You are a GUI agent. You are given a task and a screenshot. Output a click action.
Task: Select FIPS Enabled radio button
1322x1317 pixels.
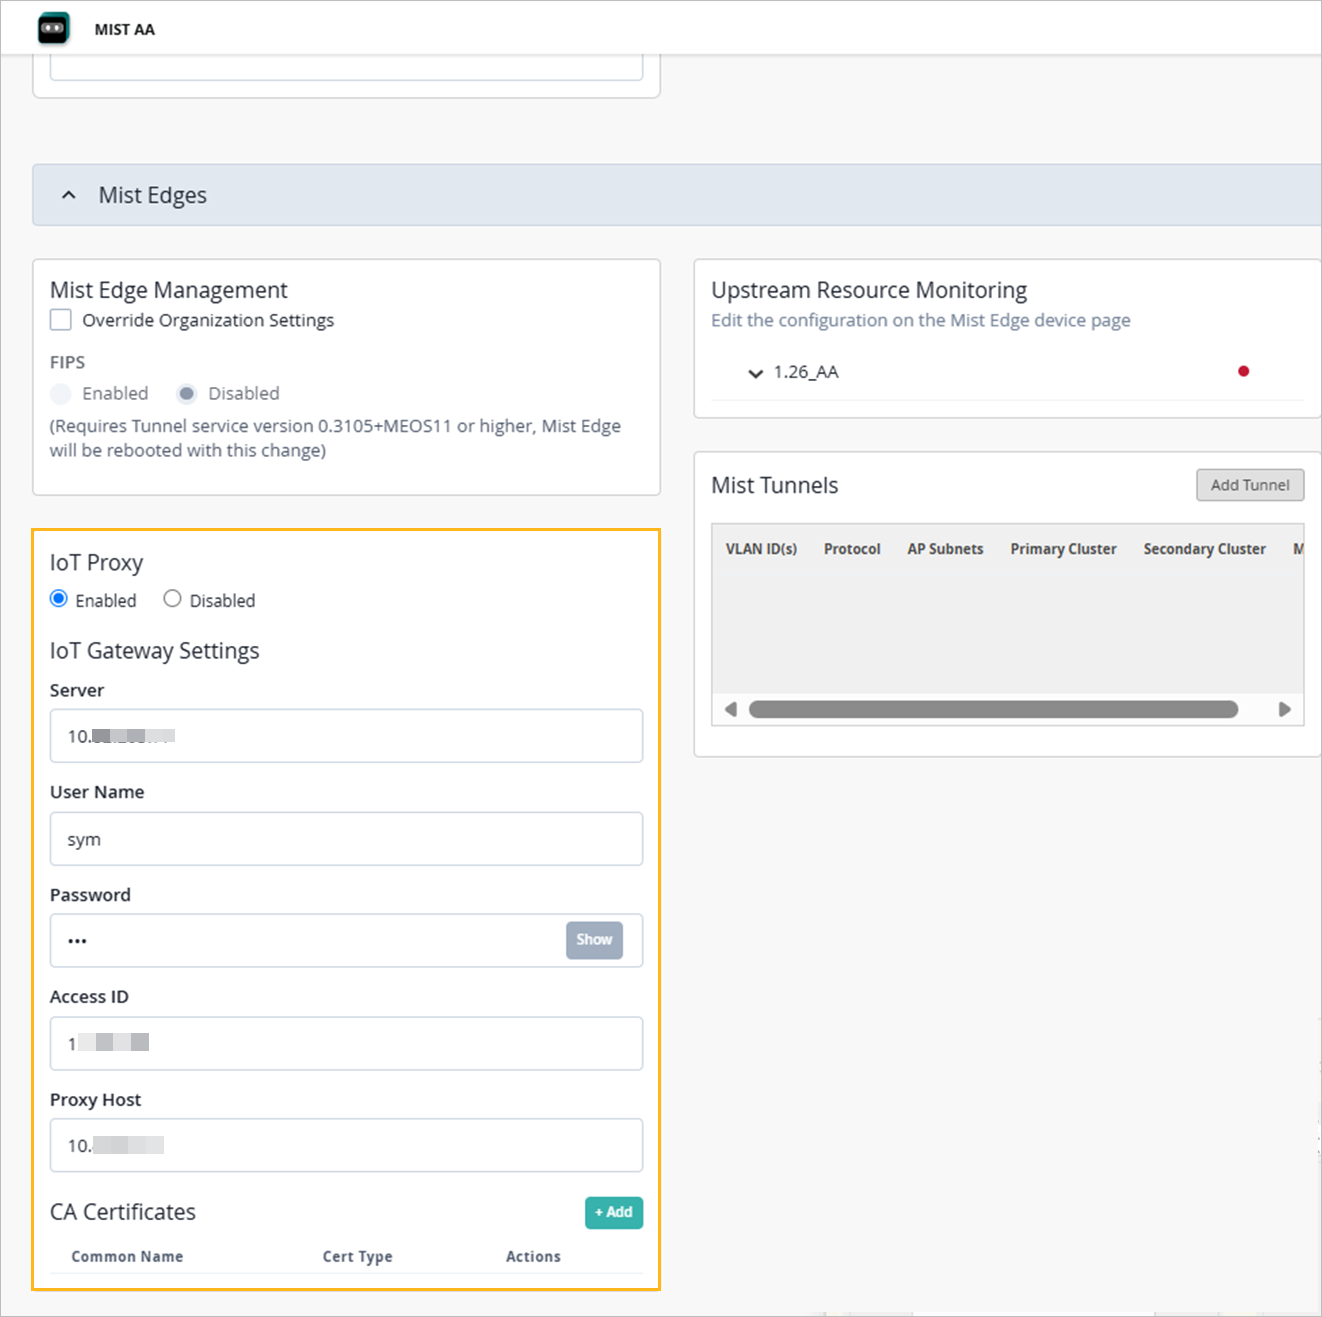coord(61,393)
